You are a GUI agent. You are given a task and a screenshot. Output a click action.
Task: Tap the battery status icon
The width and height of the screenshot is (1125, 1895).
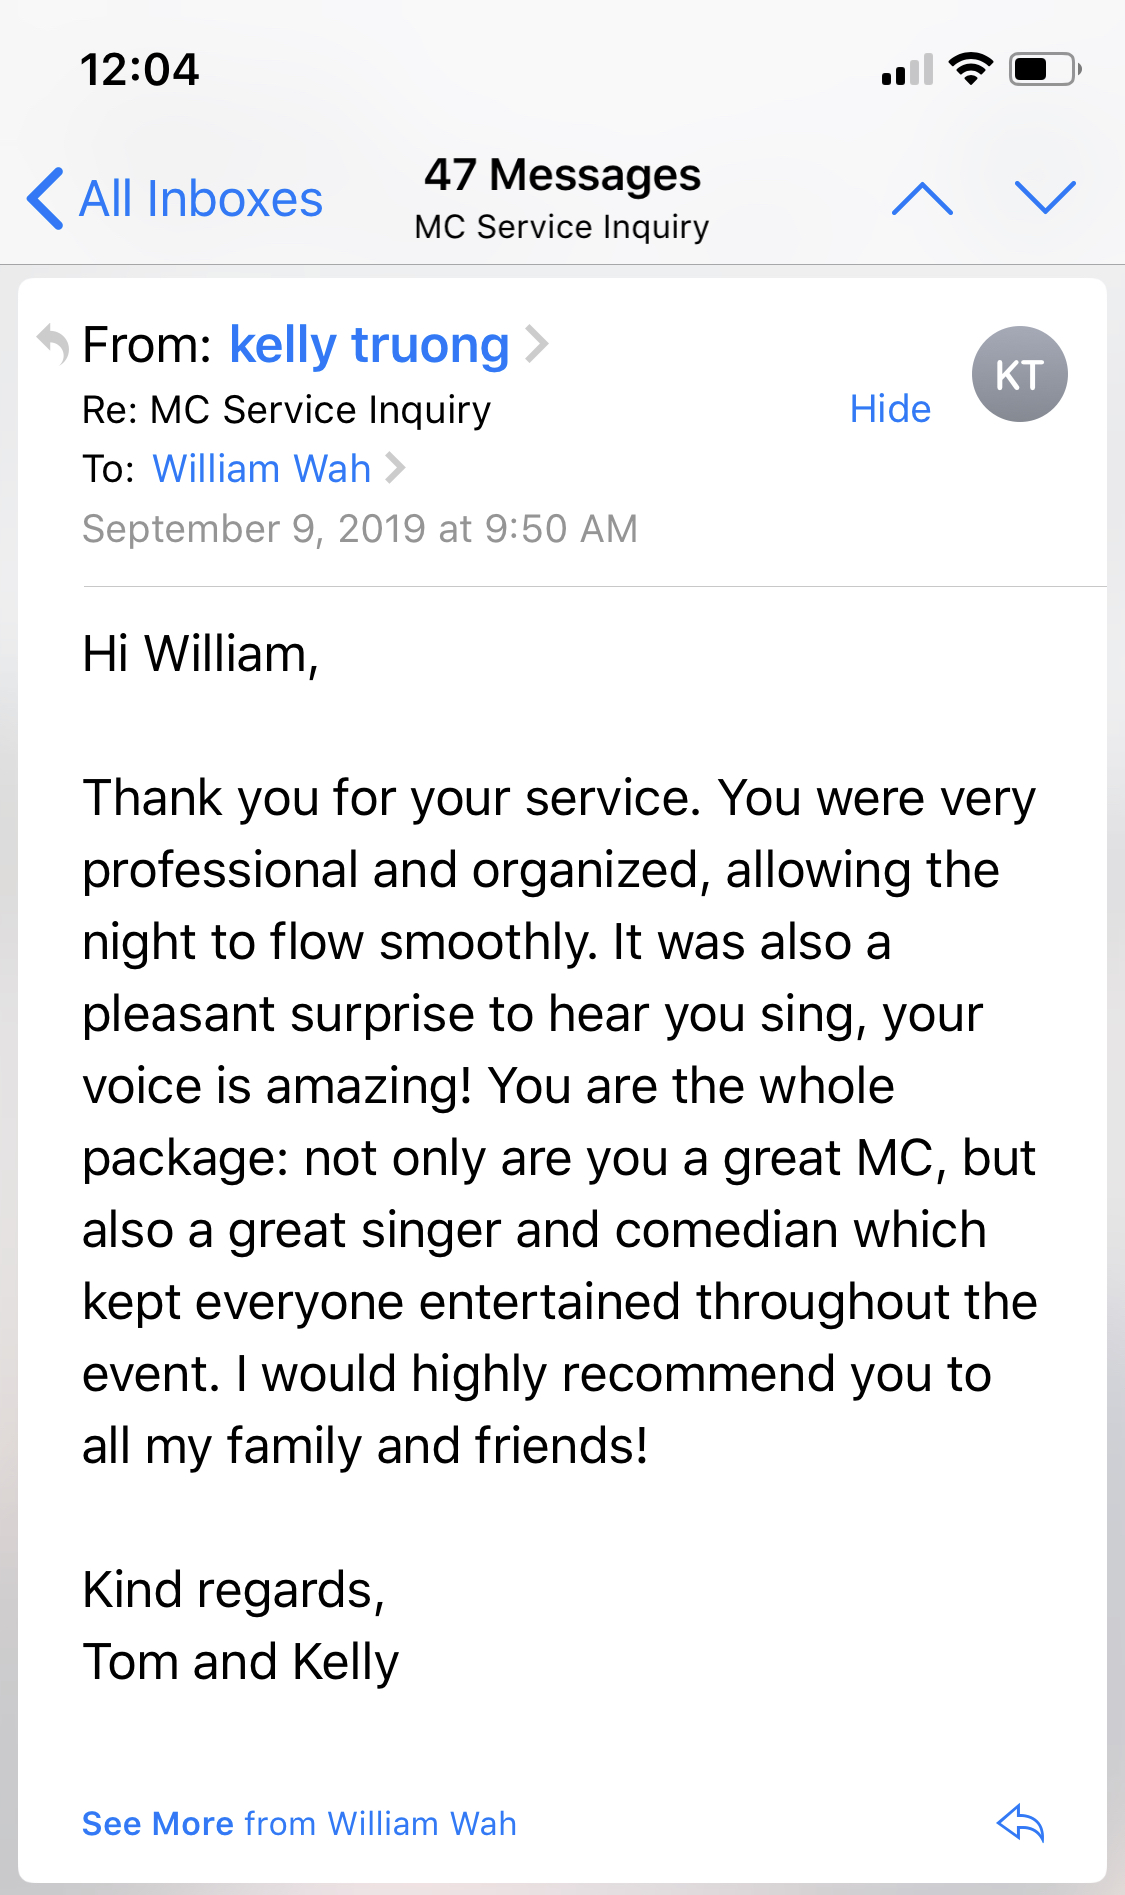(1044, 69)
